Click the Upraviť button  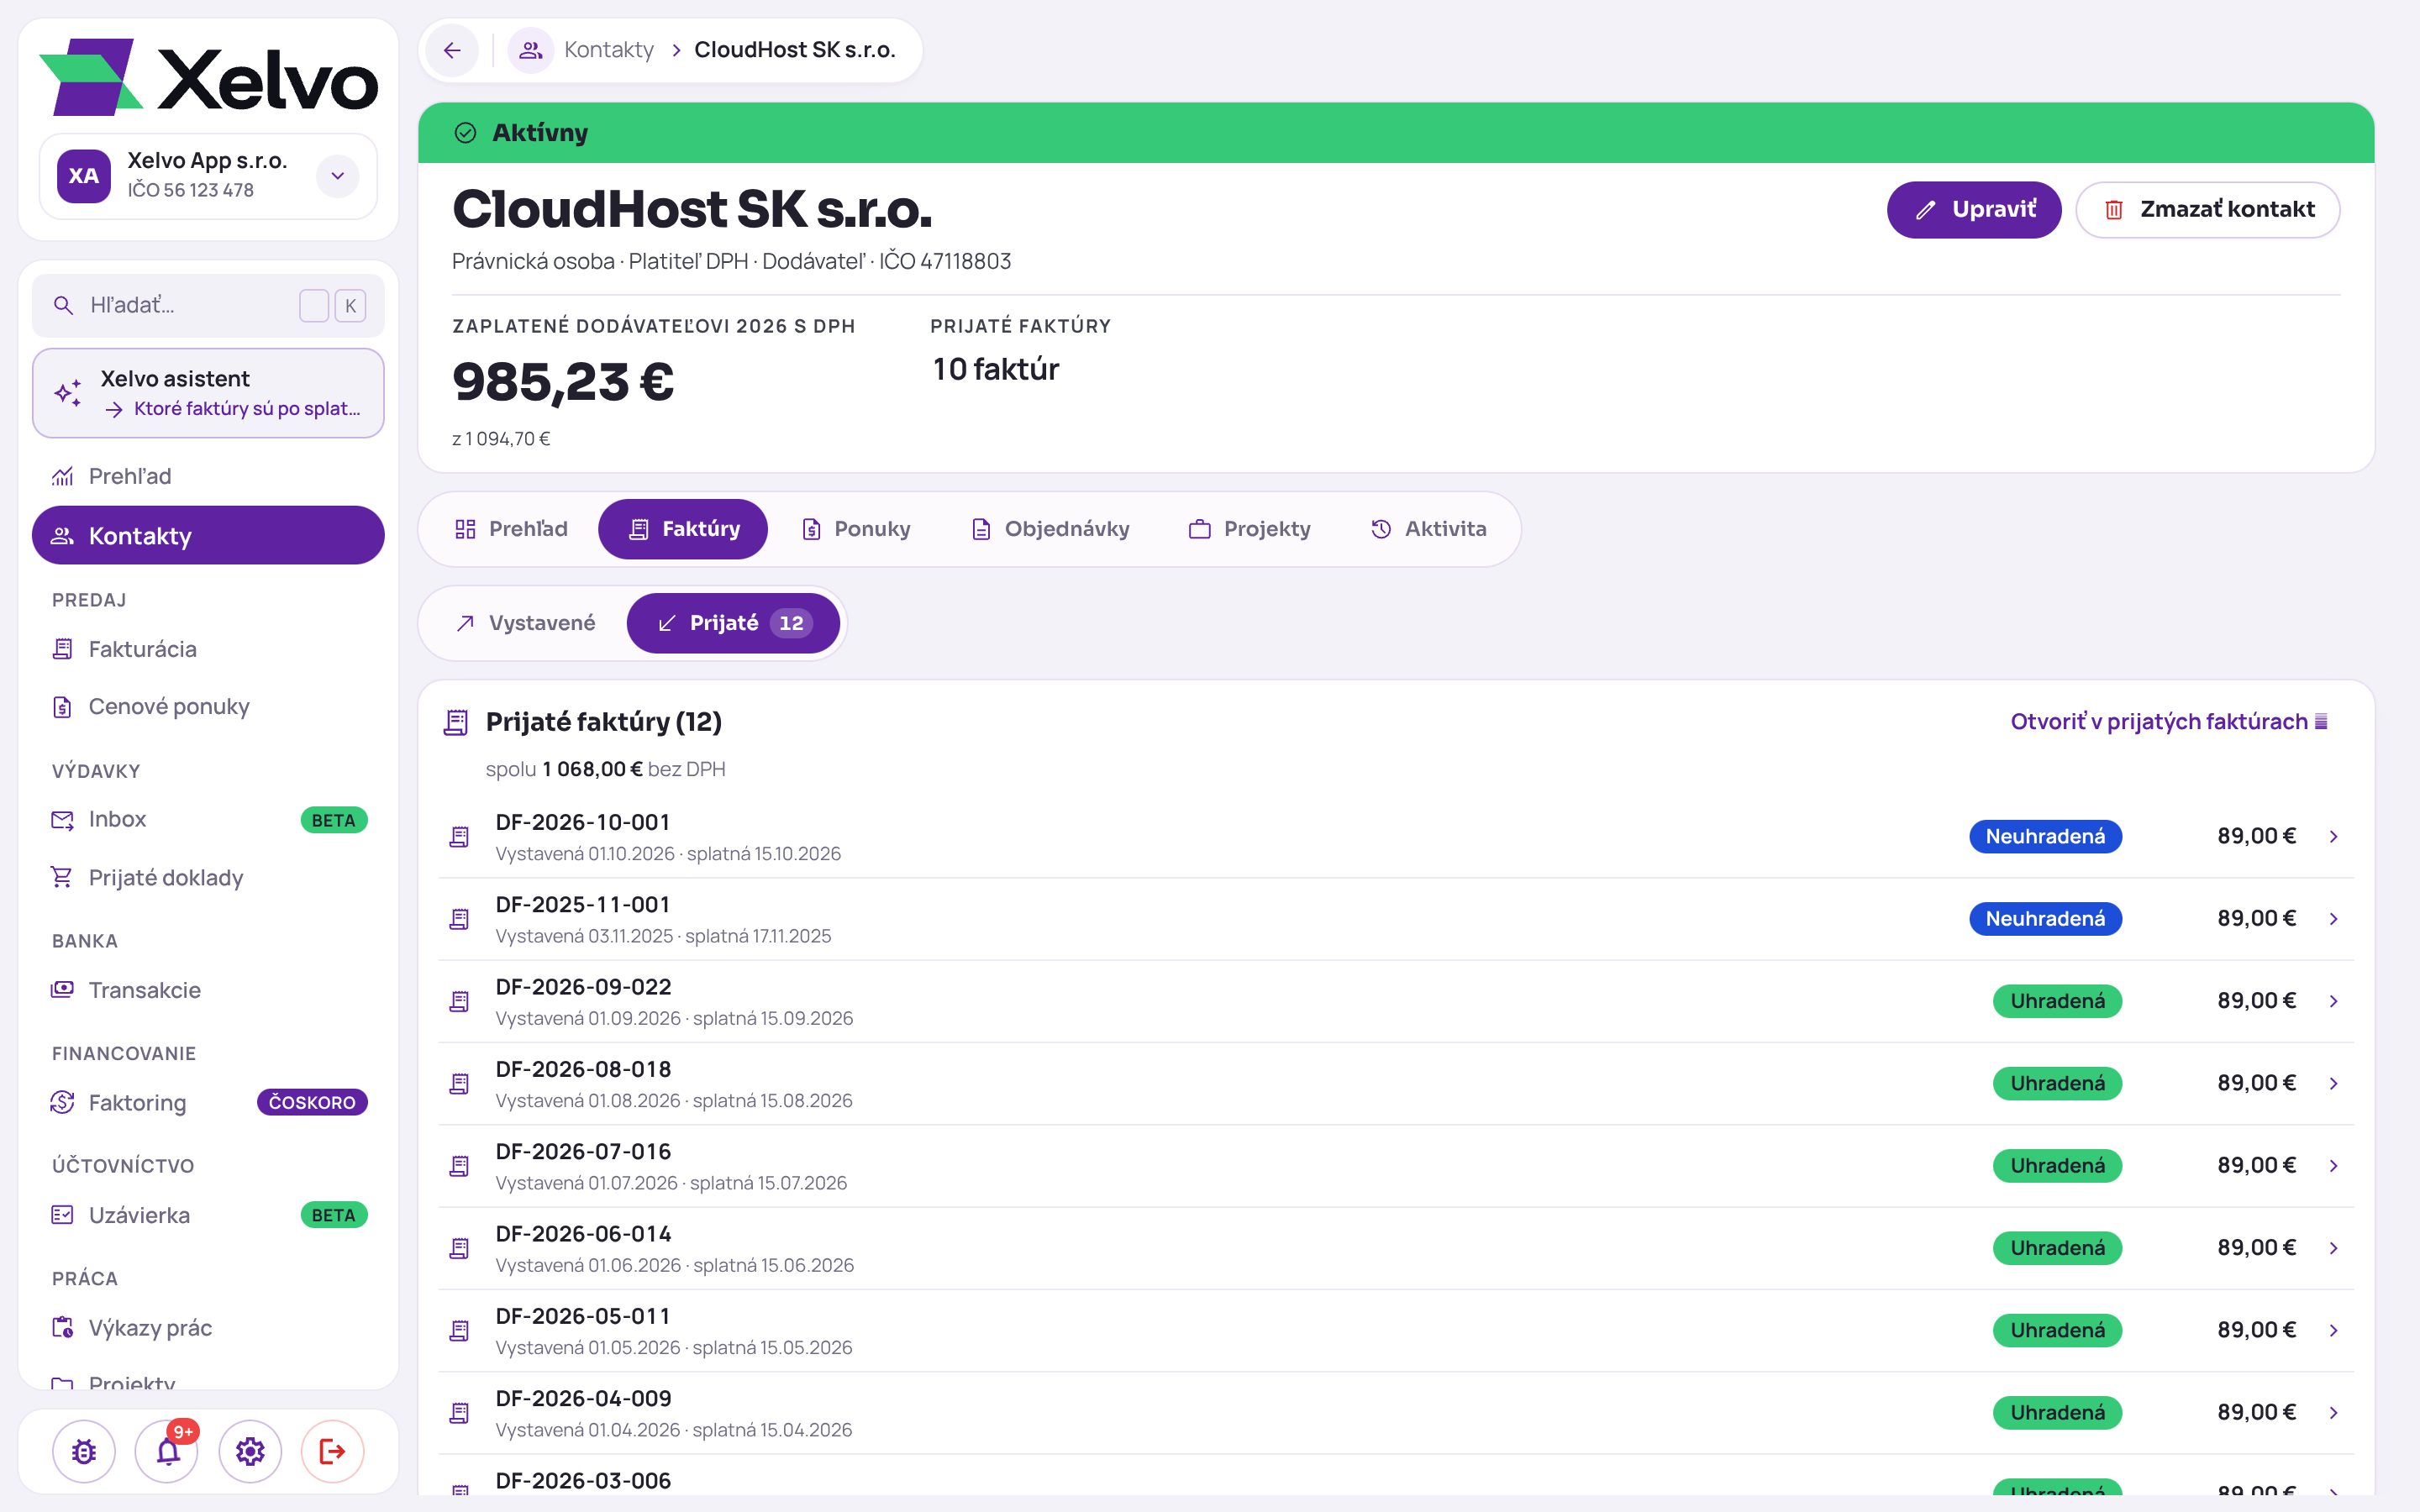1974,210
